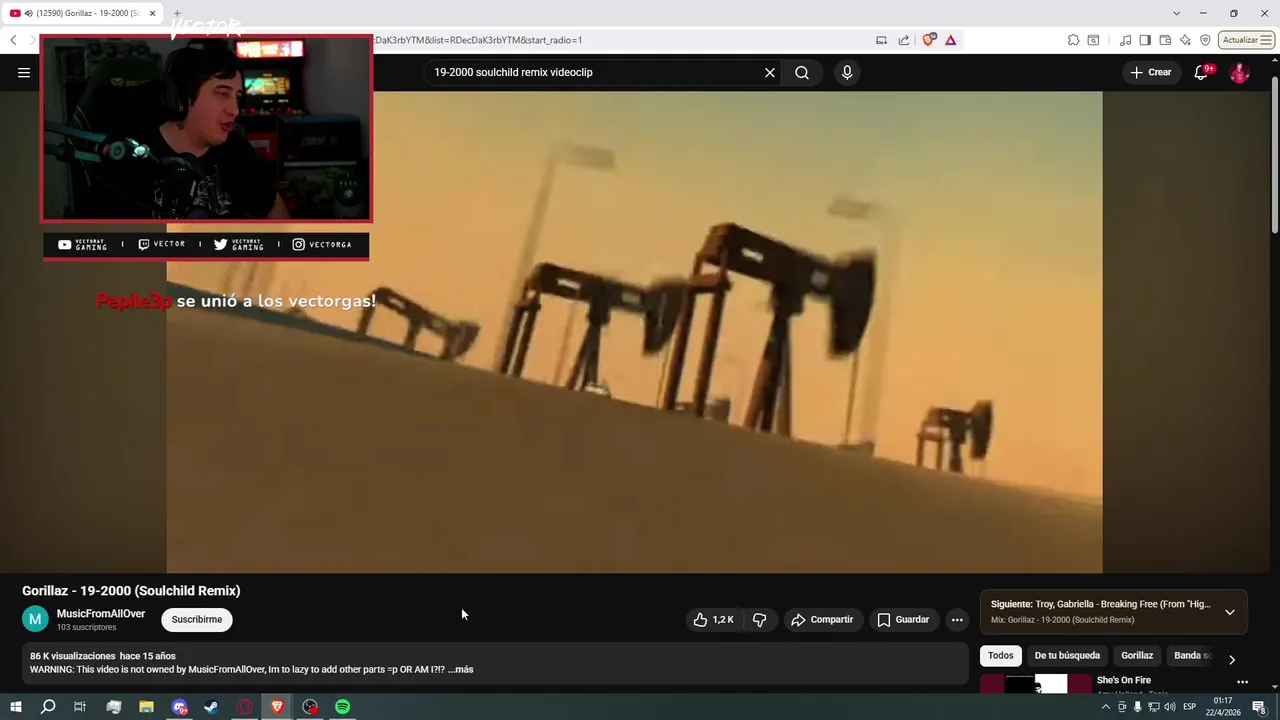Open the YouTube hamburger guide menu
The image size is (1280, 720).
point(24,72)
